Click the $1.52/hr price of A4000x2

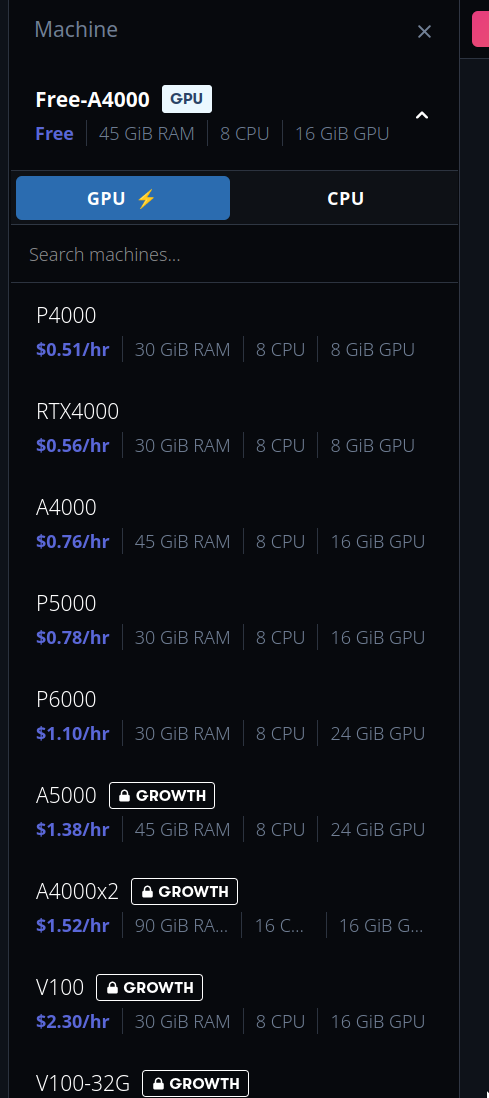tap(73, 926)
